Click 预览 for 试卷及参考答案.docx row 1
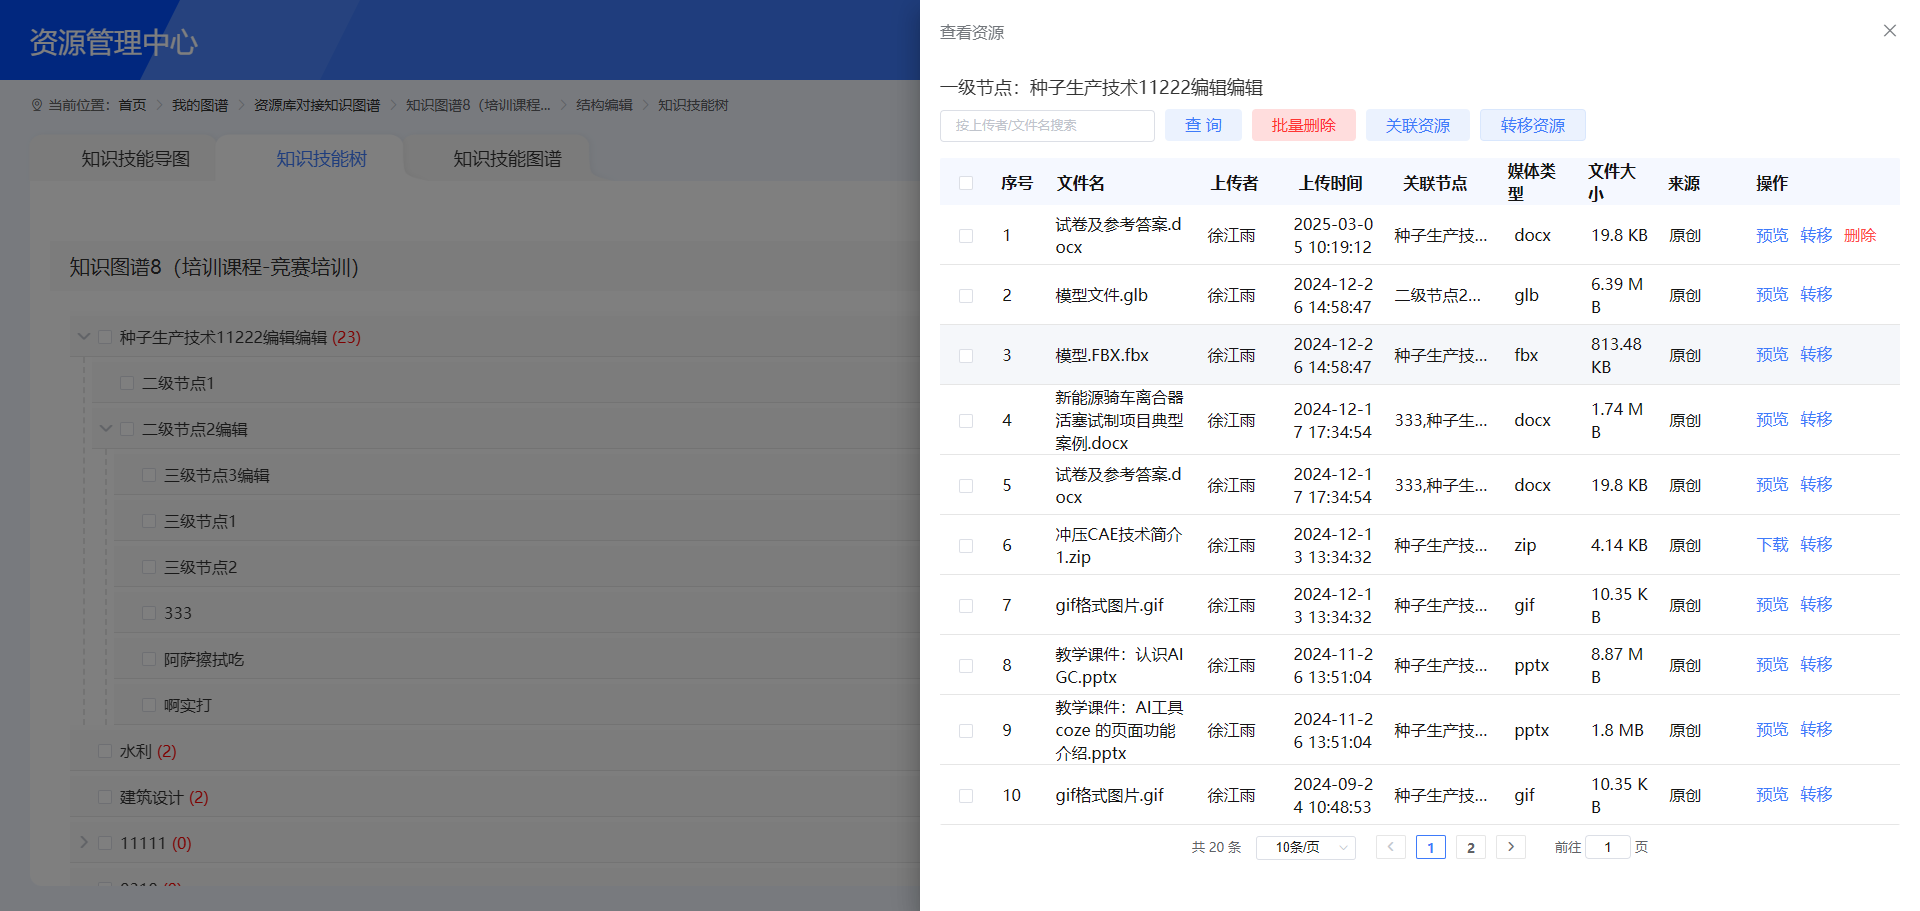This screenshot has width=1920, height=911. click(x=1771, y=235)
